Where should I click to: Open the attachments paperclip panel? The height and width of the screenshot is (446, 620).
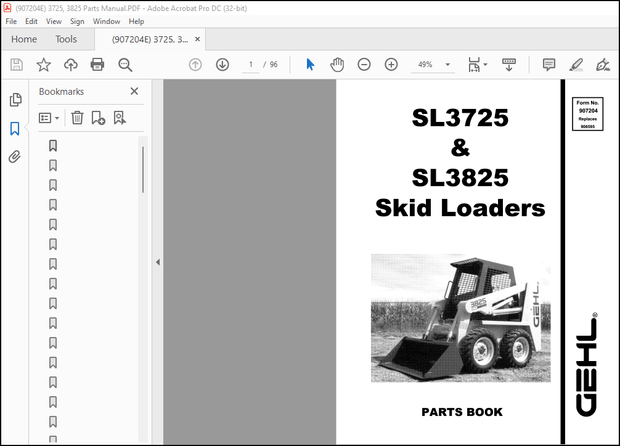click(15, 157)
